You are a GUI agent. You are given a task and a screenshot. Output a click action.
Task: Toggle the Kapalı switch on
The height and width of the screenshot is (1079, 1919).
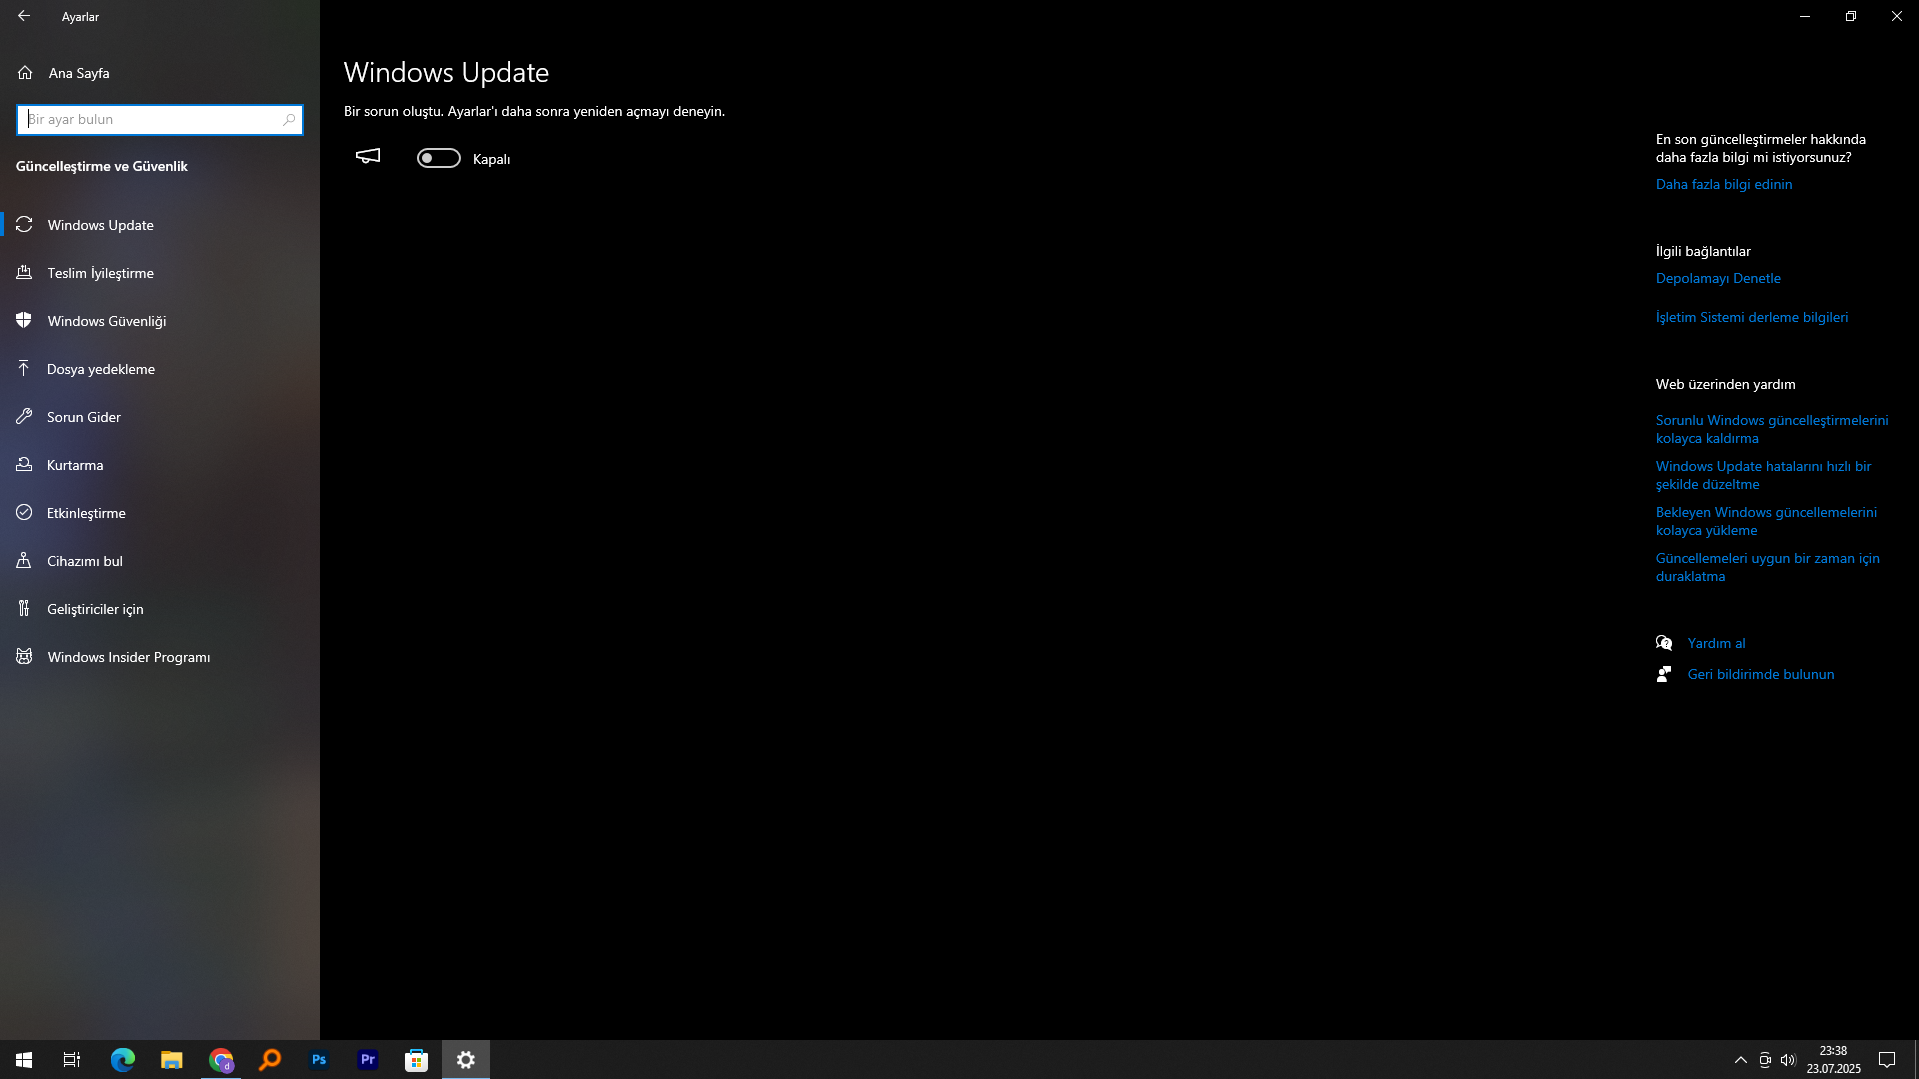click(439, 158)
